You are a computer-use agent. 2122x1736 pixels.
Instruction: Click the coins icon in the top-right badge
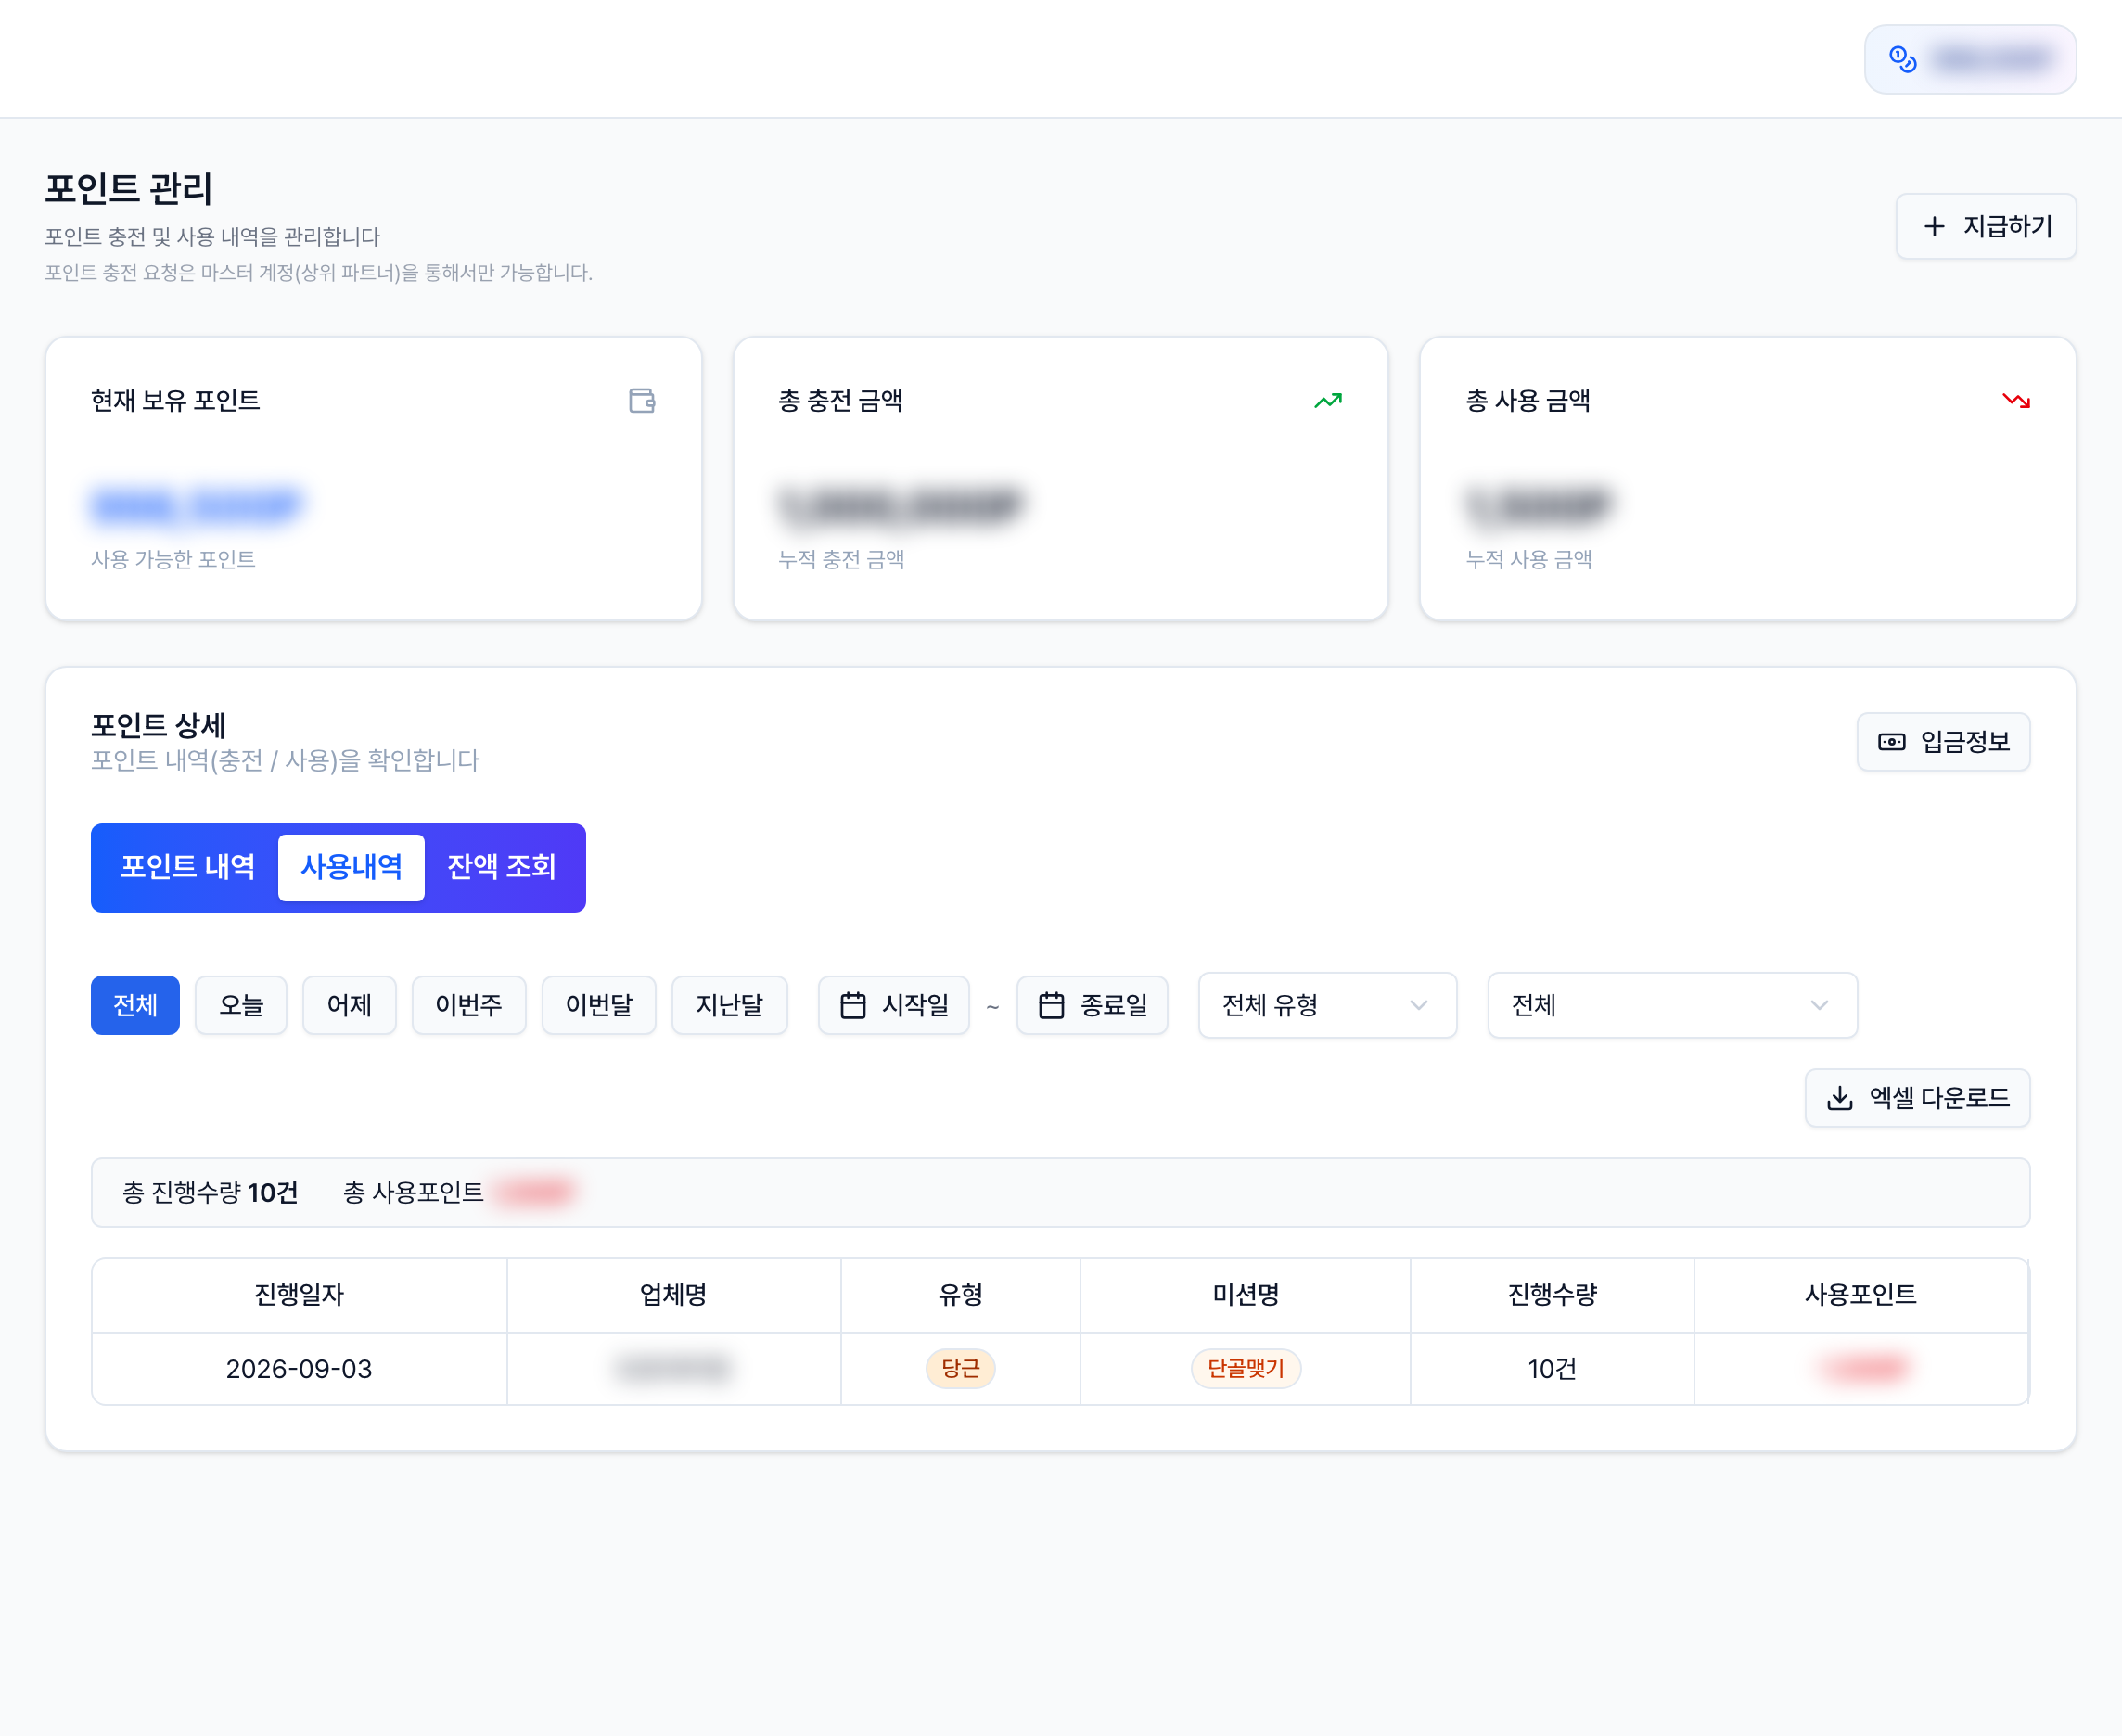1902,60
